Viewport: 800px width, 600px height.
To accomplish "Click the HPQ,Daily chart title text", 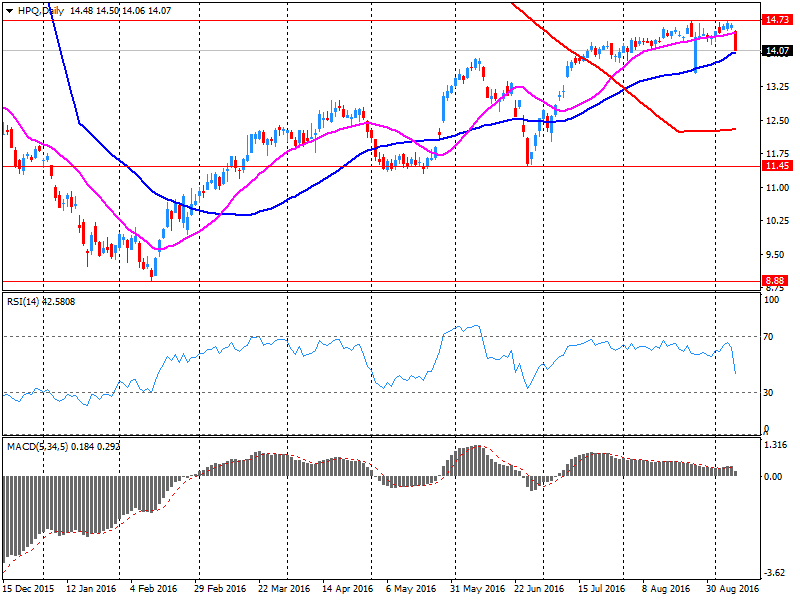I will point(40,11).
